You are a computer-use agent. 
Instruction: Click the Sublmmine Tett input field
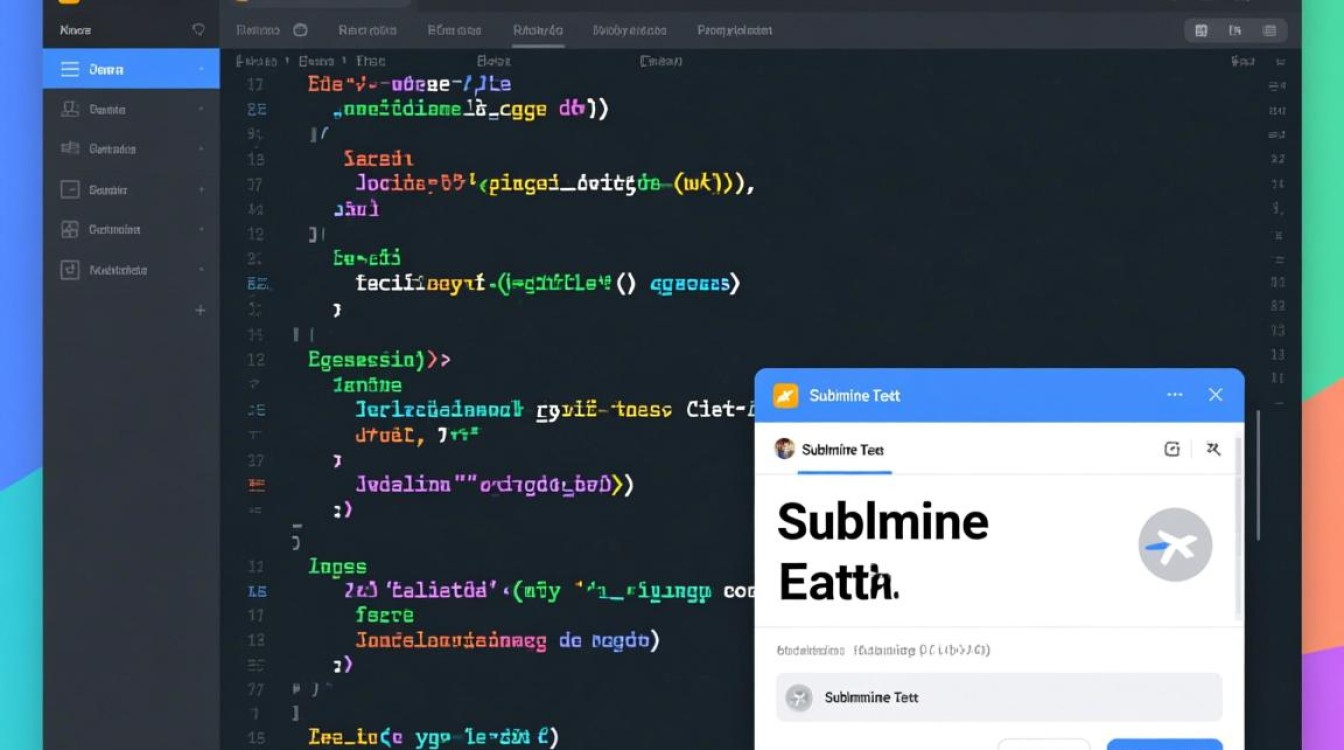click(998, 697)
